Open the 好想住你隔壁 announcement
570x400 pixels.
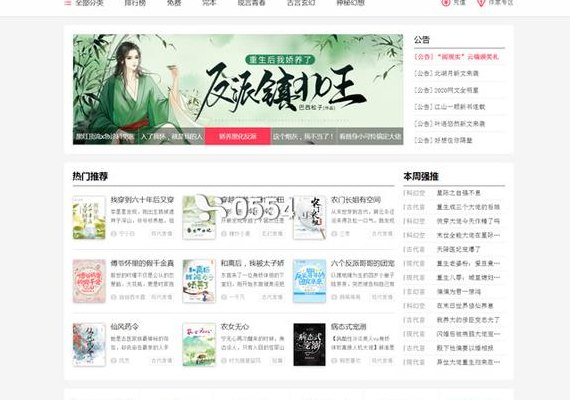pyautogui.click(x=443, y=140)
